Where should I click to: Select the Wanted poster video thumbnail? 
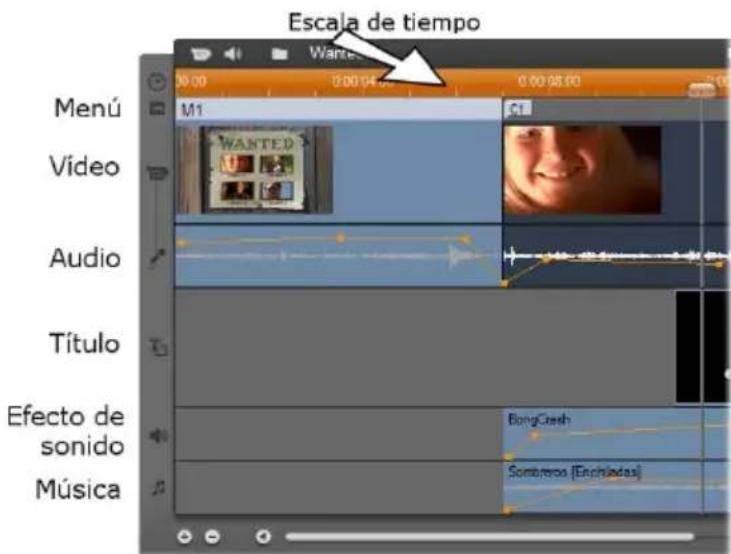[x=255, y=170]
